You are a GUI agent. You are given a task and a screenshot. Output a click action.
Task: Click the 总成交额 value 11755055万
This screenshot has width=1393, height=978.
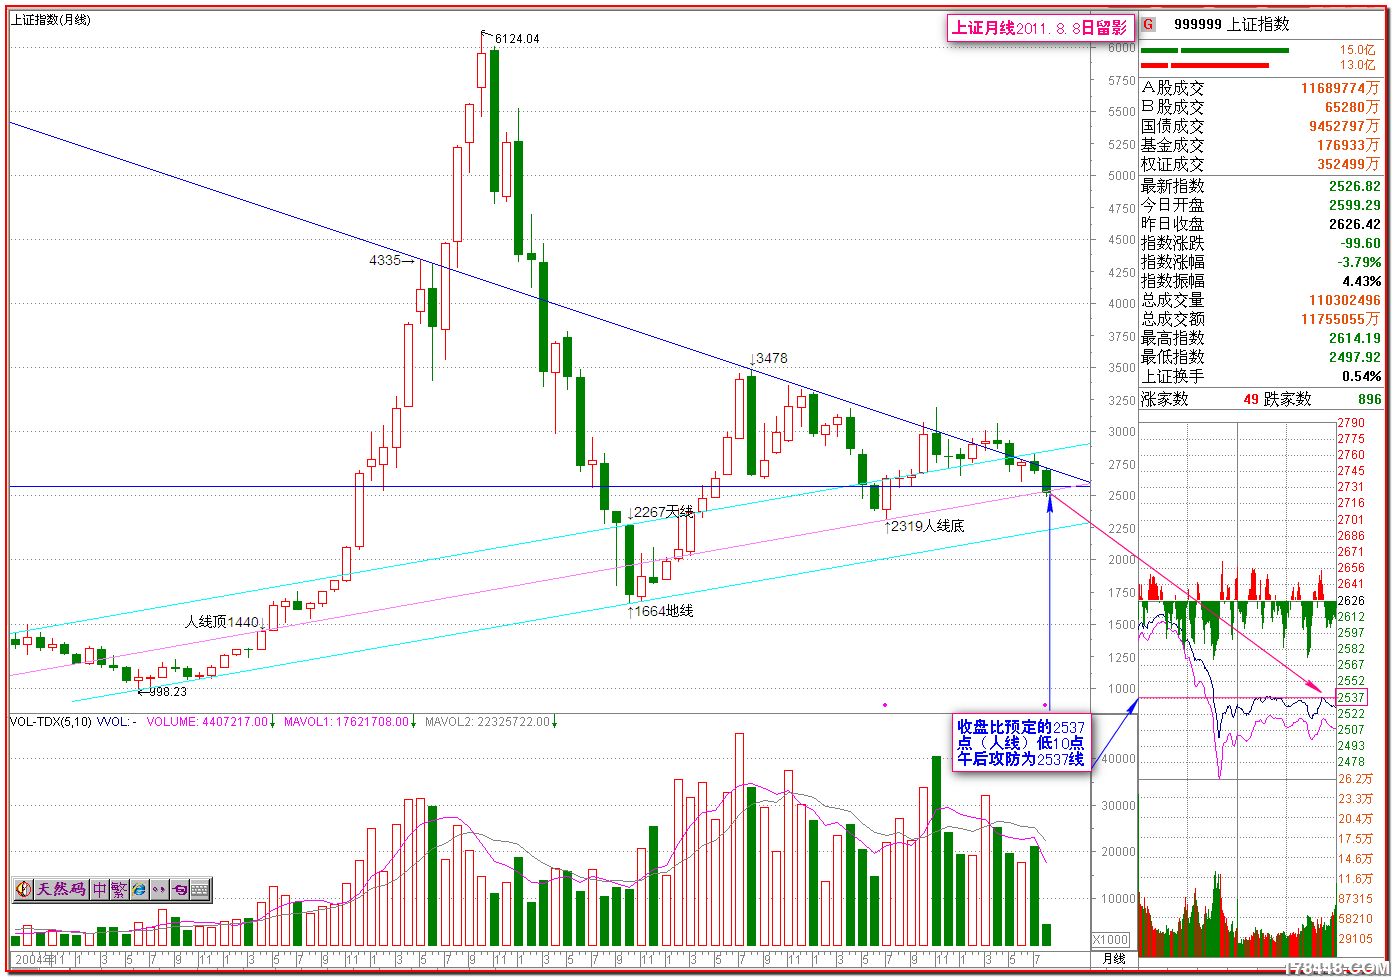1341,319
